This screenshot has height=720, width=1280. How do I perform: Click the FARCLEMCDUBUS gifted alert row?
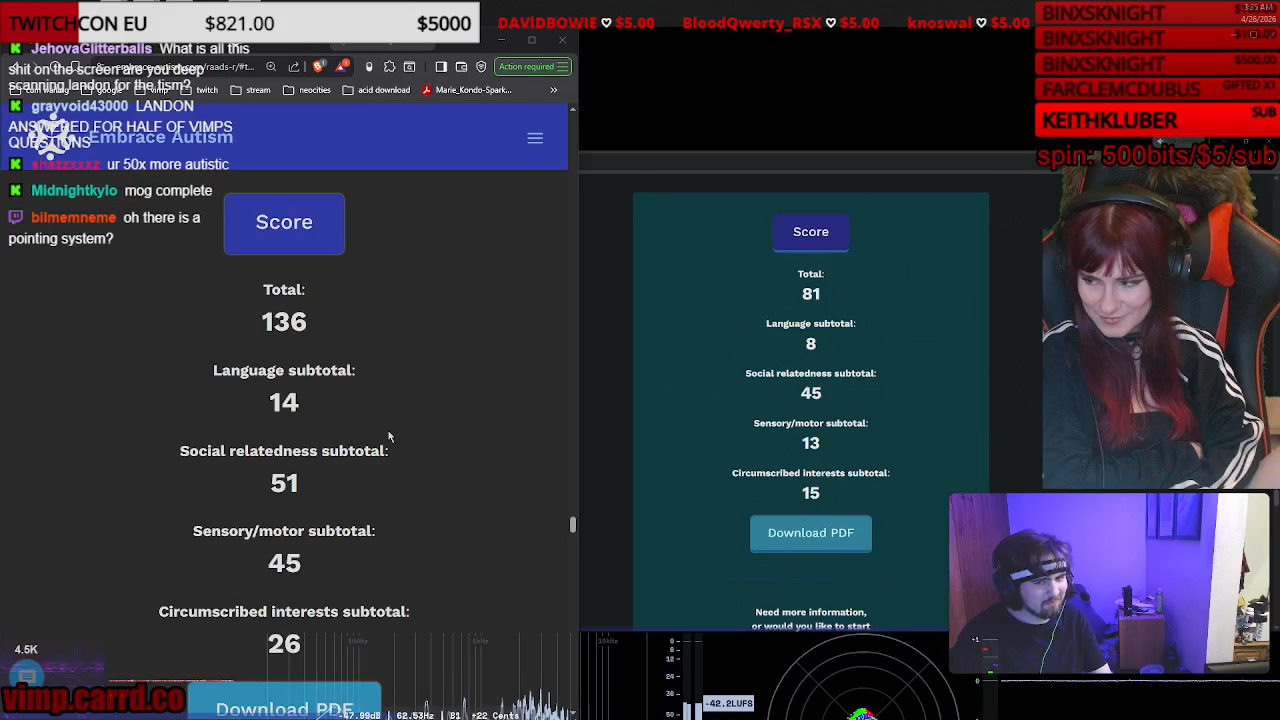[x=1157, y=90]
